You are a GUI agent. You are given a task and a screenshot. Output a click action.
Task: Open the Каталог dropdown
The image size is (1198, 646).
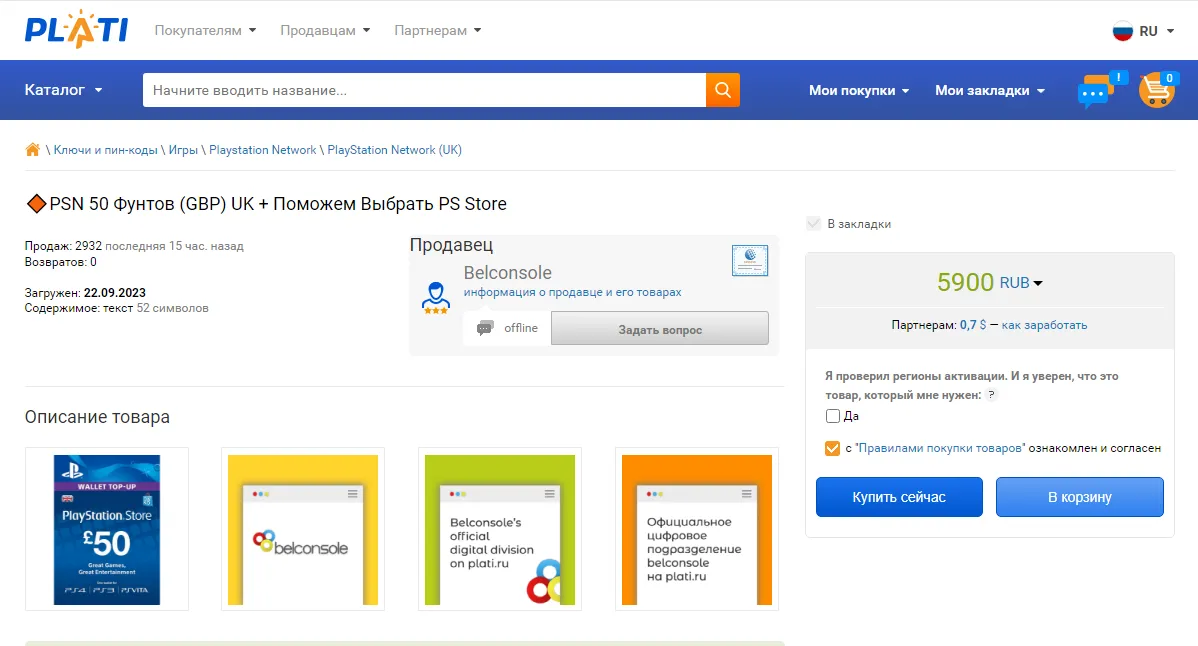[63, 90]
